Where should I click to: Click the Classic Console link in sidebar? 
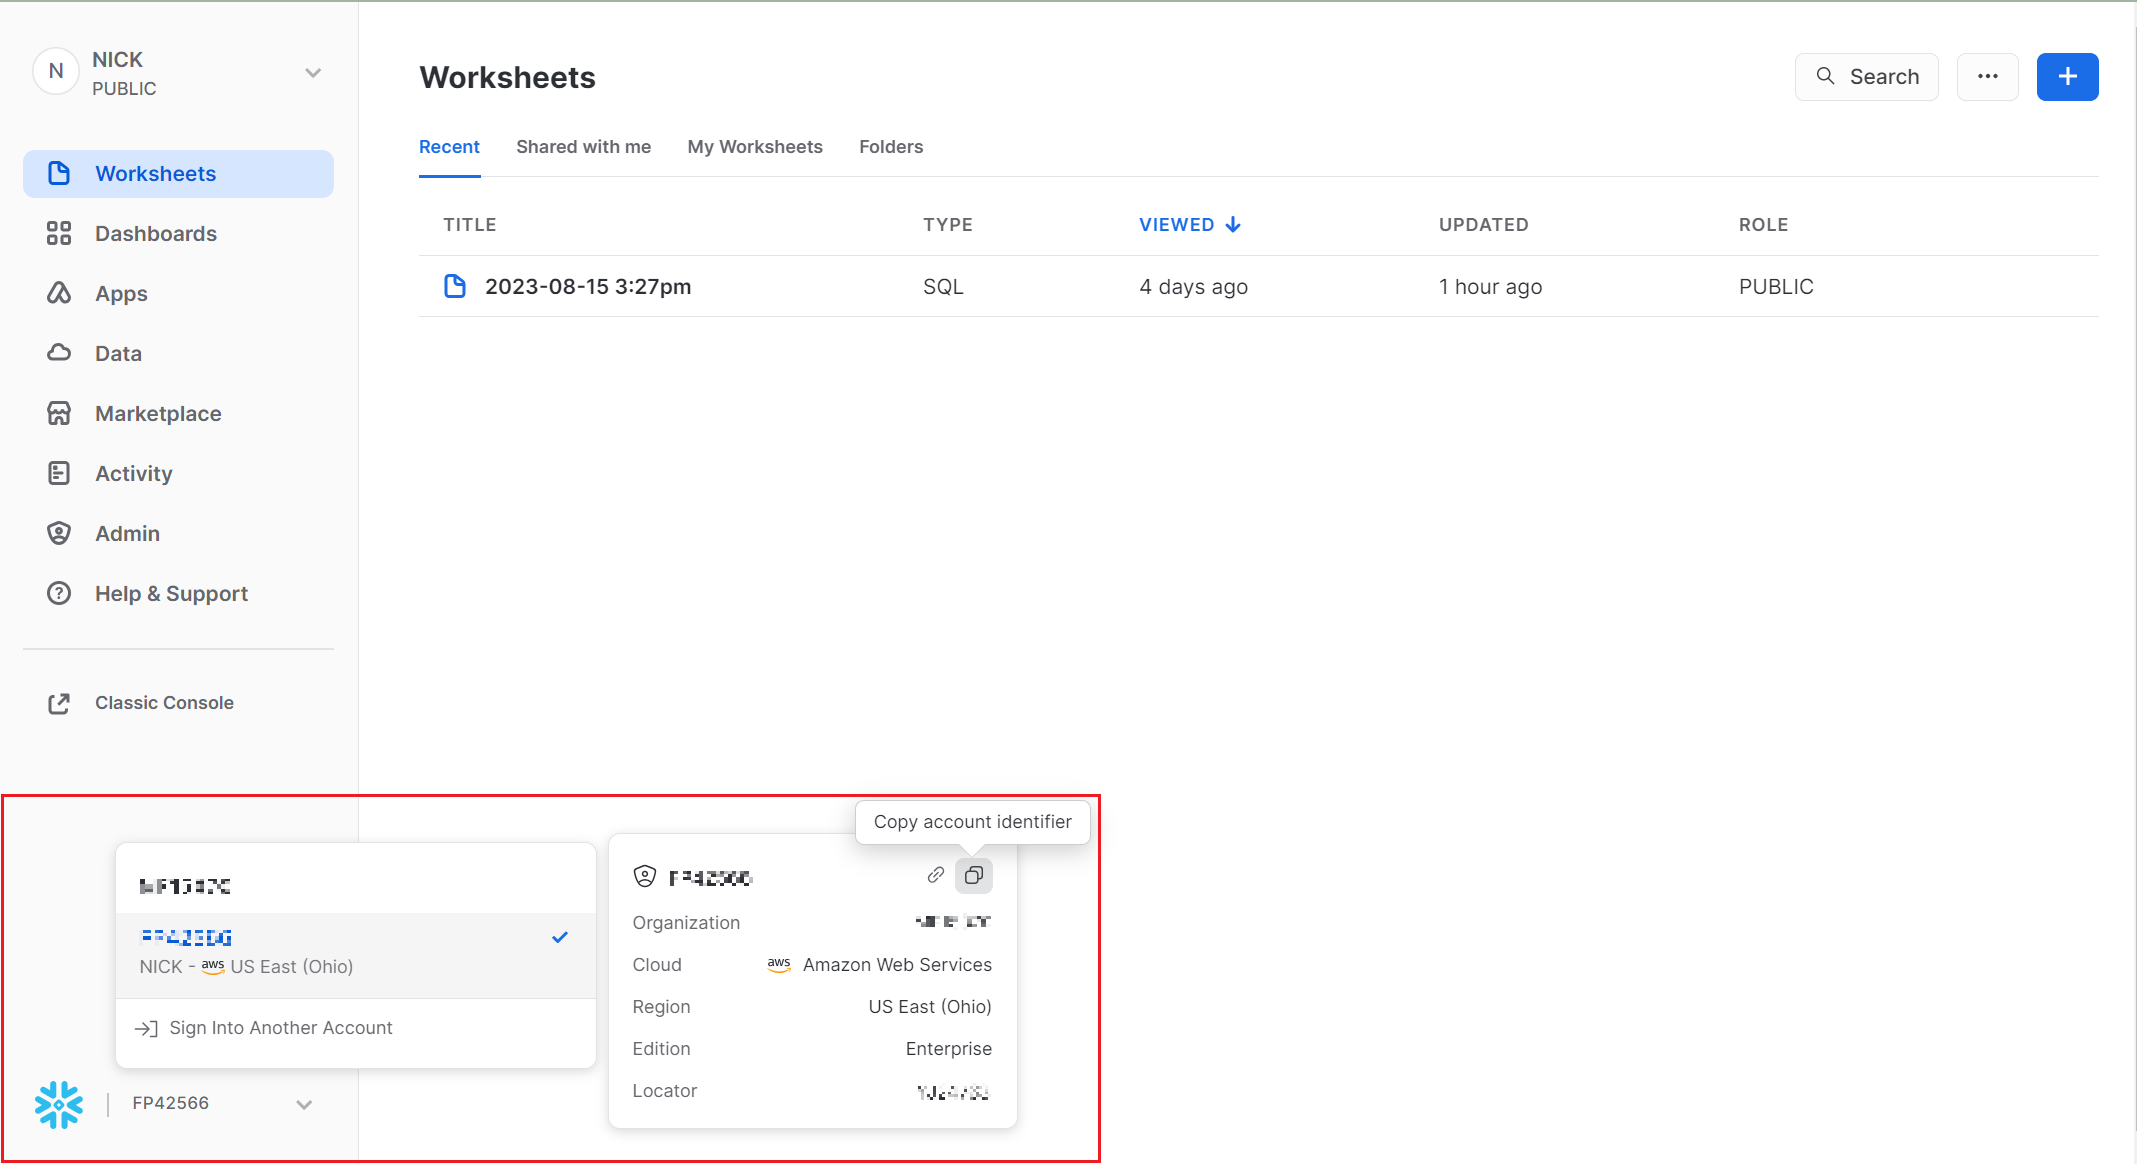[165, 702]
